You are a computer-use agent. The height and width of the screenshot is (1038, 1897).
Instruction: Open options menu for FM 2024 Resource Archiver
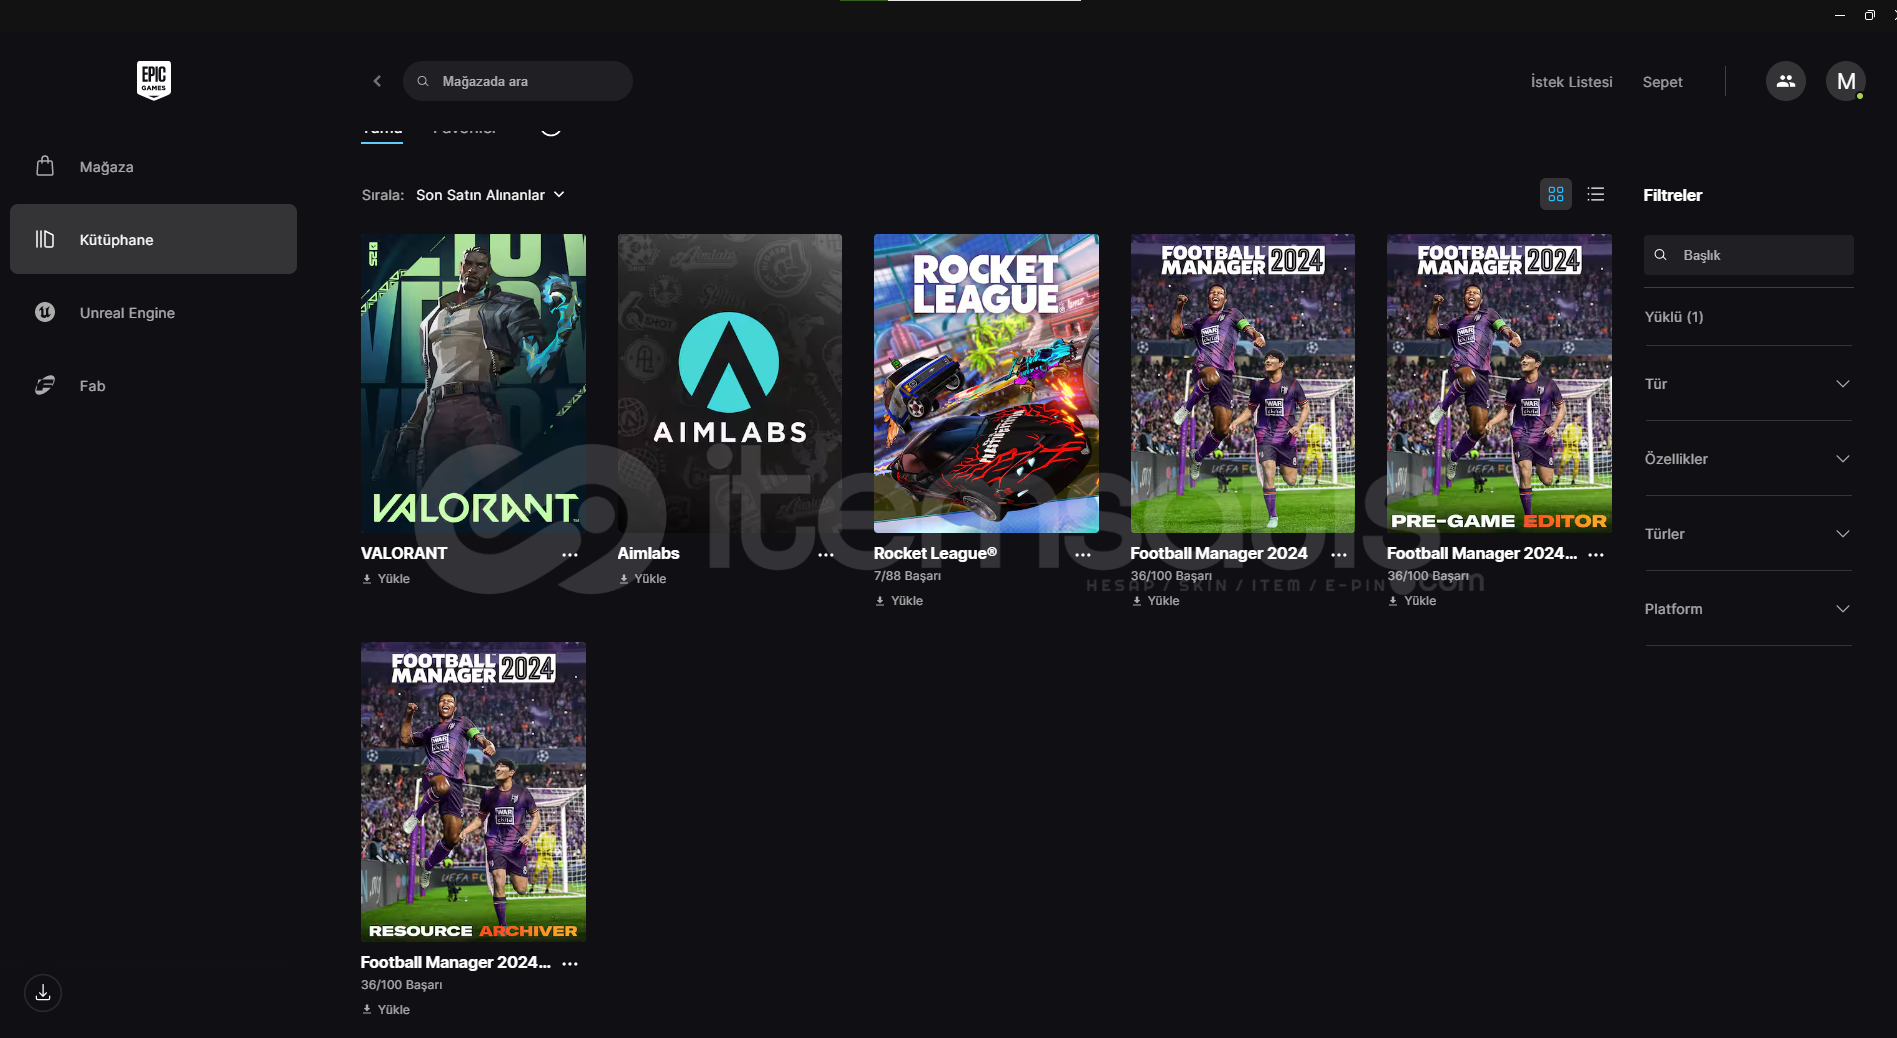pos(570,964)
